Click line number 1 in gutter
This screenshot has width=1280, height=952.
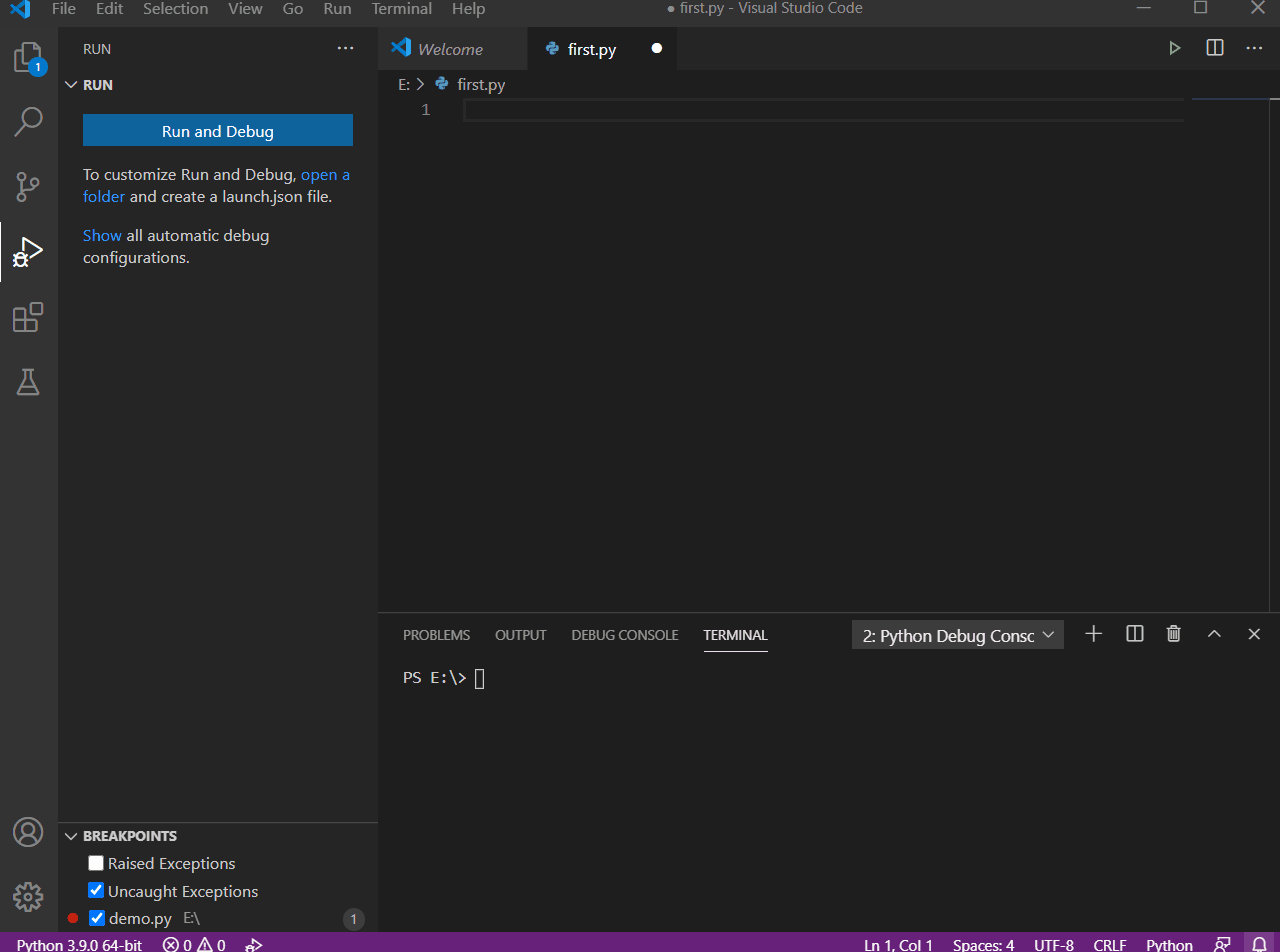click(426, 110)
